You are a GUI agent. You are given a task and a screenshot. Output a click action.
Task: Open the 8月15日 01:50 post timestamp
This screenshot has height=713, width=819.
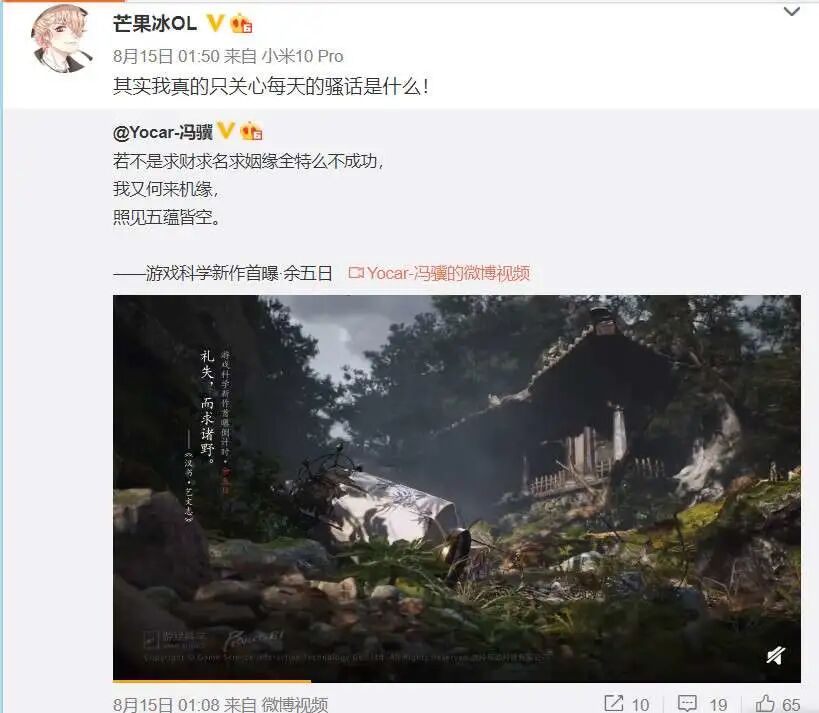click(x=166, y=56)
